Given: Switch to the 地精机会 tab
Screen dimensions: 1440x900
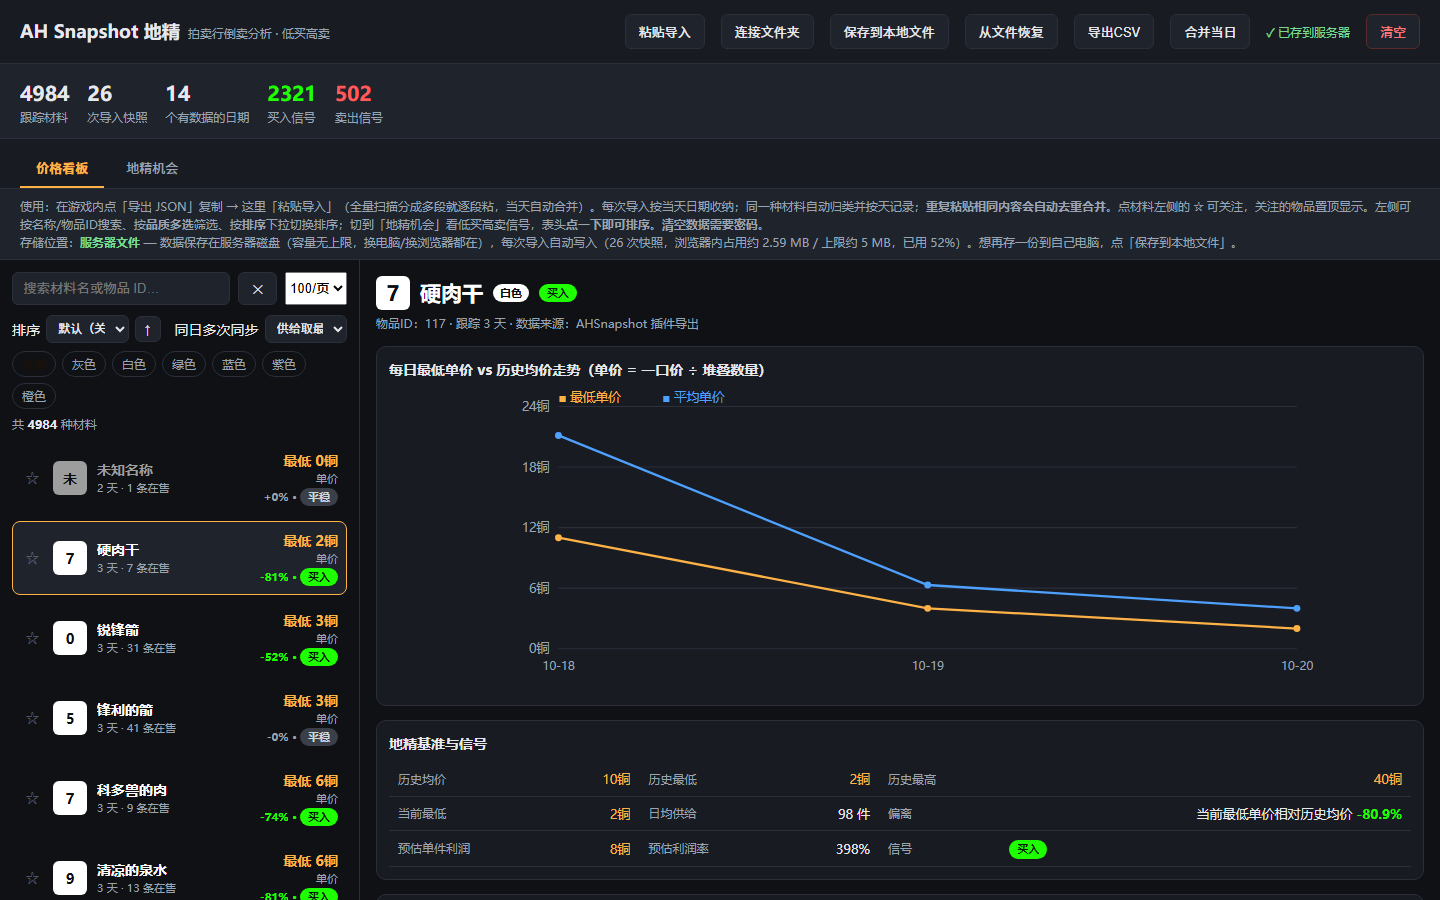Looking at the screenshot, I should click(x=152, y=168).
